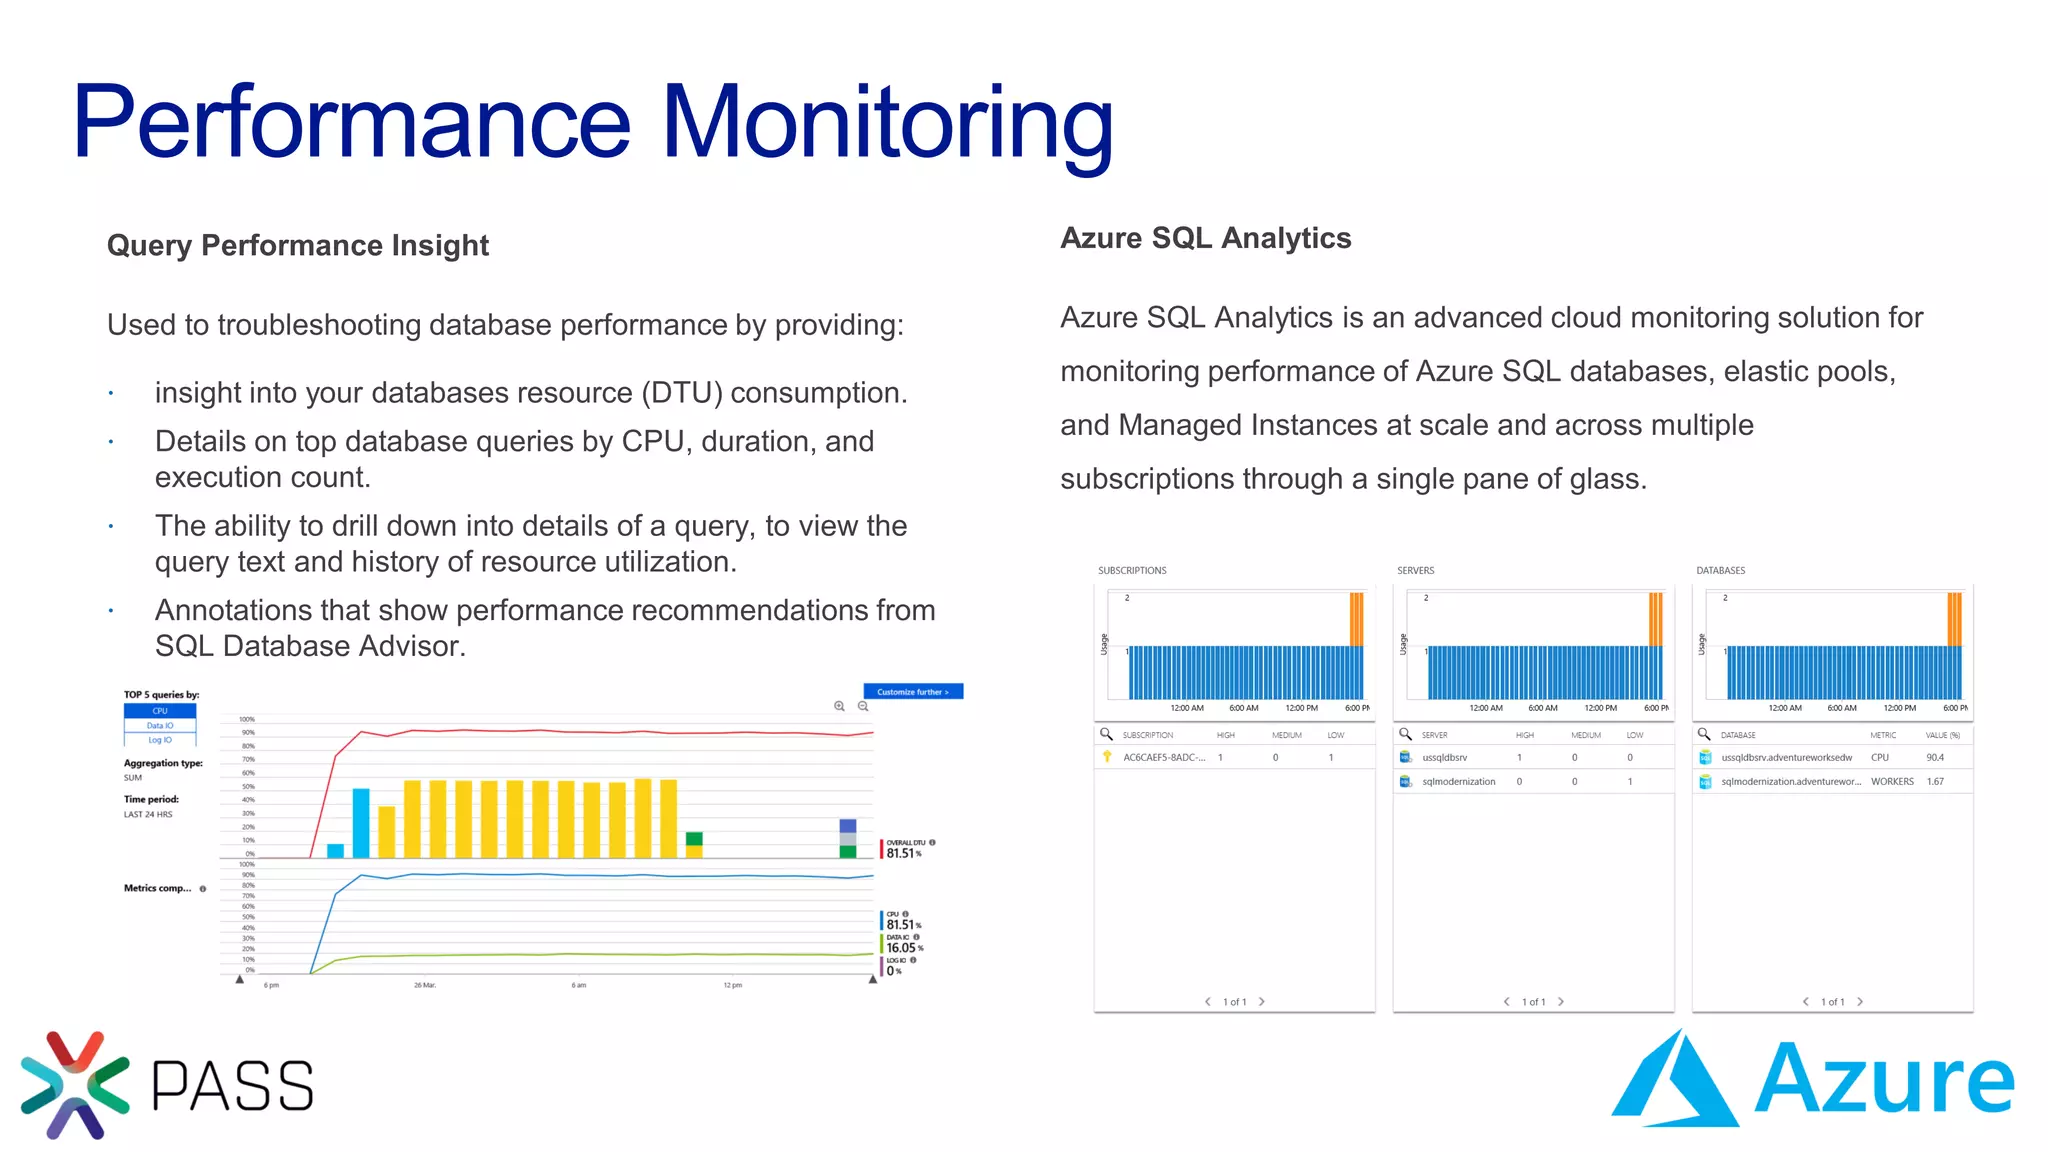The height and width of the screenshot is (1152, 2048).
Task: Click the VALUE (%) column header
Action: pyautogui.click(x=1943, y=735)
